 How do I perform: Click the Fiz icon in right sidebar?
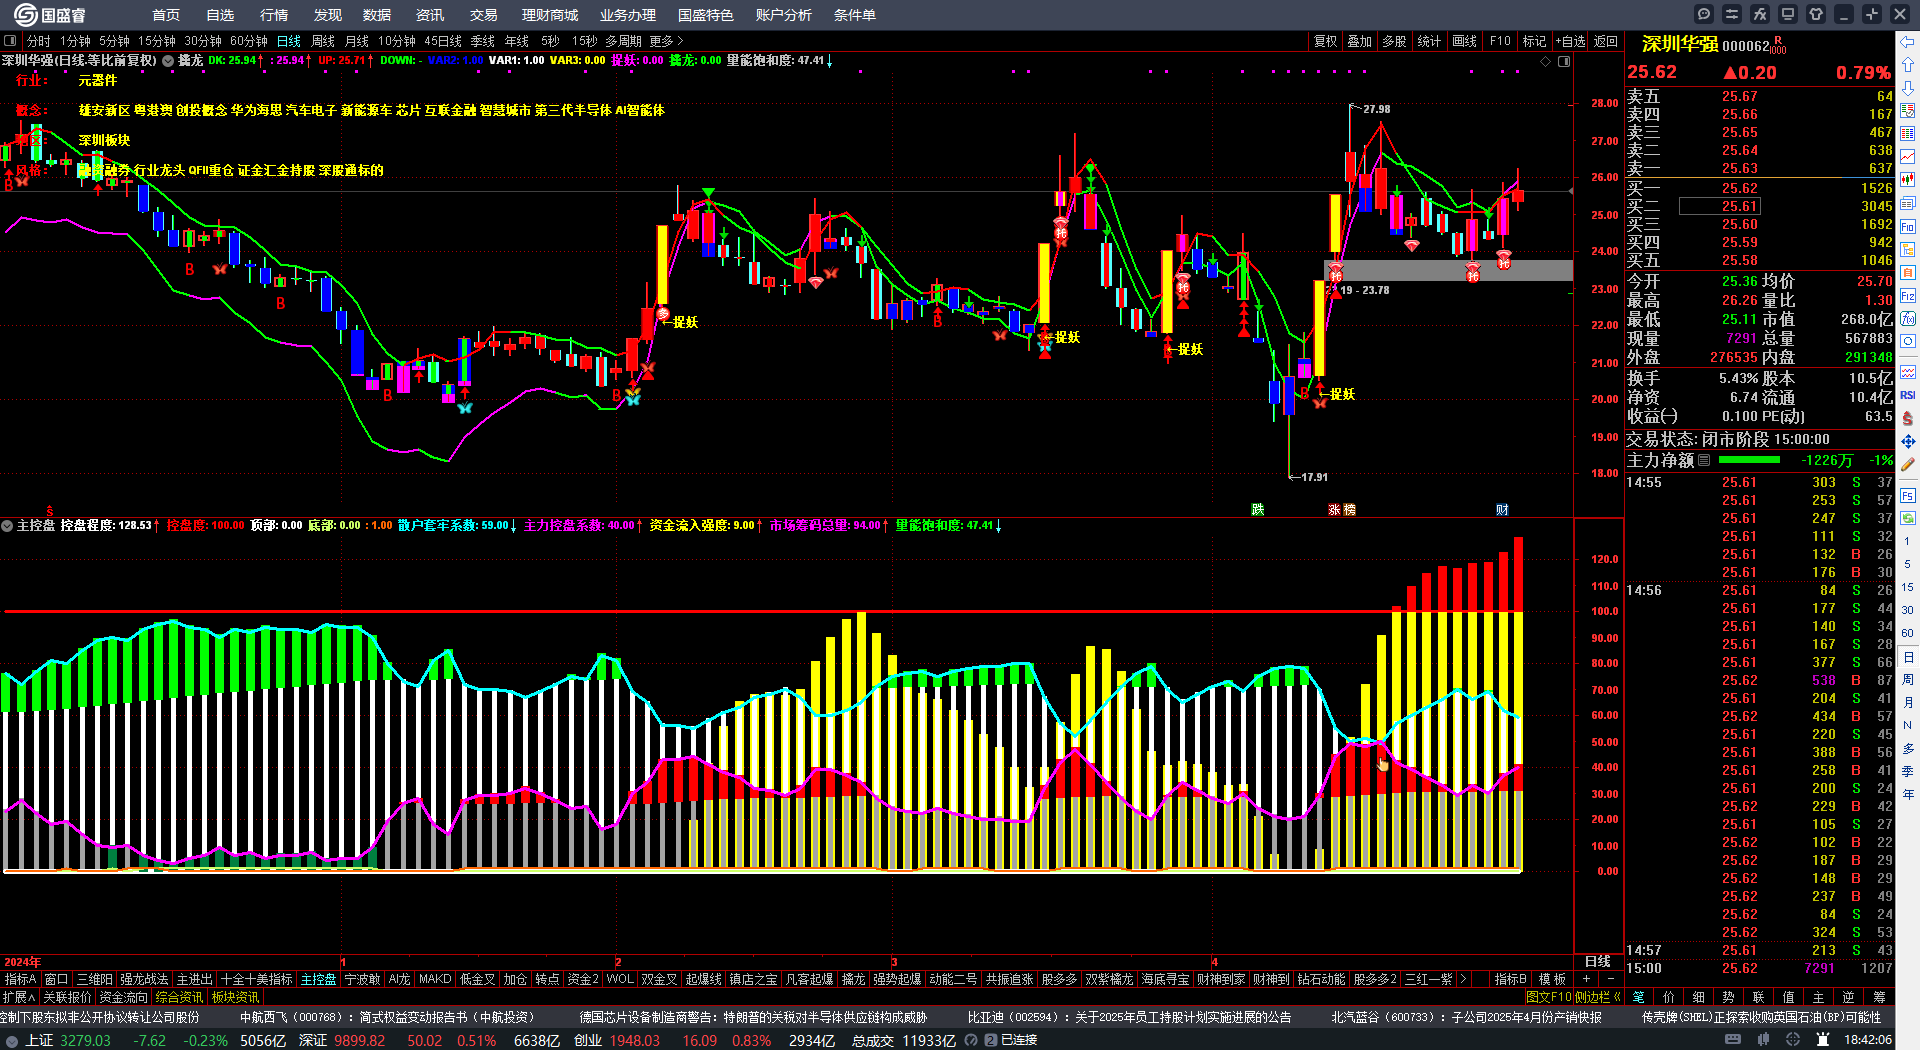point(1908,296)
